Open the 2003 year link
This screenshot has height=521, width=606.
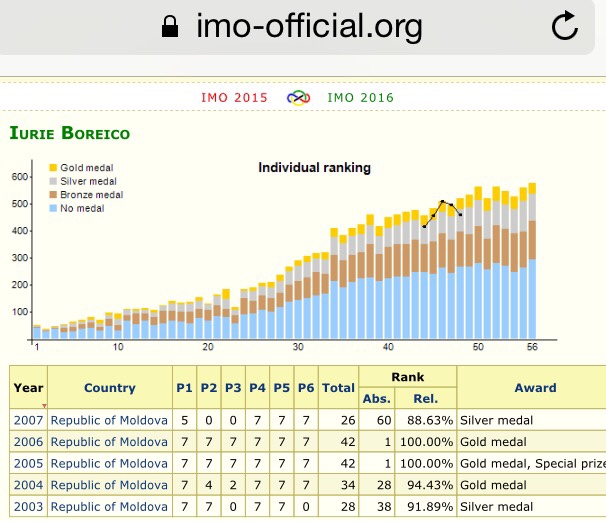click(28, 506)
